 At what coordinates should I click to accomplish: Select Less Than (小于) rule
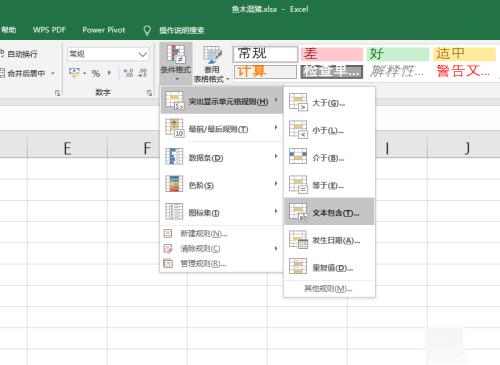pyautogui.click(x=329, y=130)
